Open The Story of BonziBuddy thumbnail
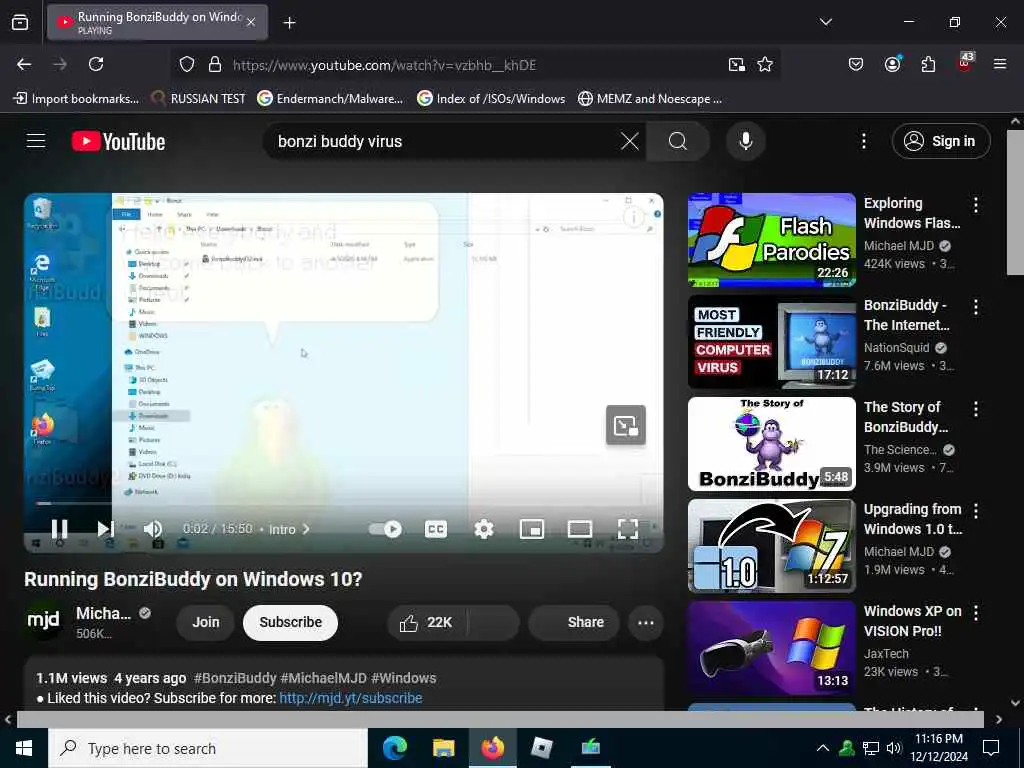Viewport: 1024px width, 768px height. pos(771,444)
